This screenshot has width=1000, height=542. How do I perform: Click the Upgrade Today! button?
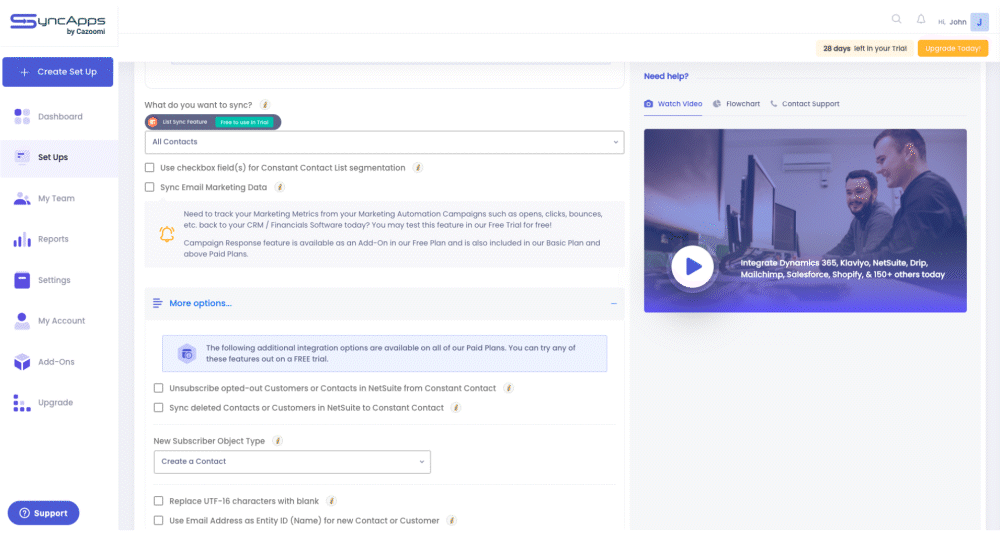[x=953, y=48]
